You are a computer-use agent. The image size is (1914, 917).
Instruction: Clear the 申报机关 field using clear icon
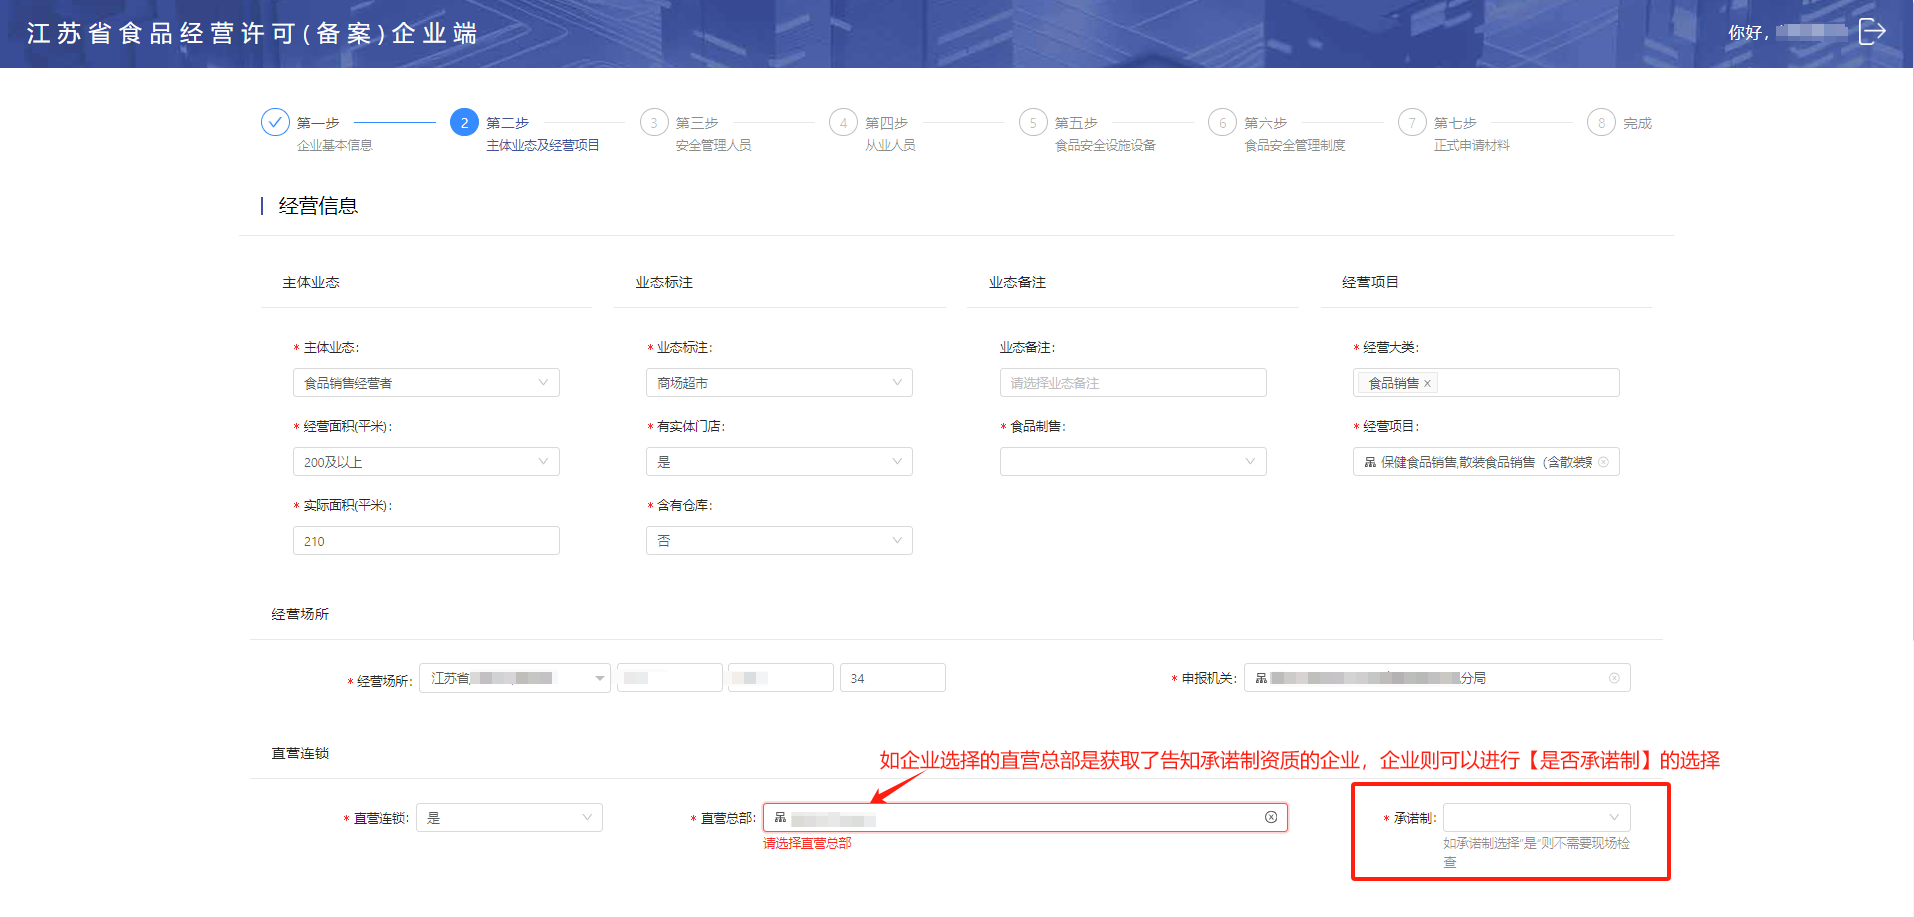point(1613,678)
